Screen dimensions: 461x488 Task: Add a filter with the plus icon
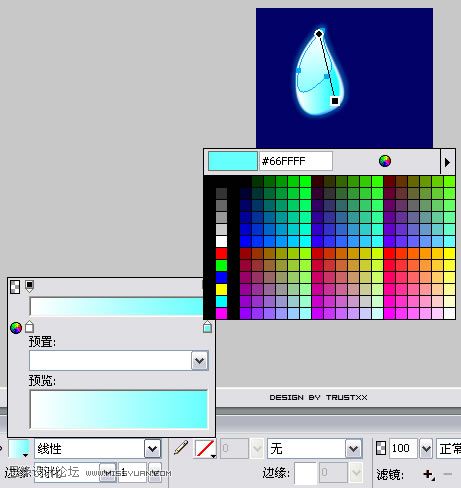pyautogui.click(x=428, y=474)
